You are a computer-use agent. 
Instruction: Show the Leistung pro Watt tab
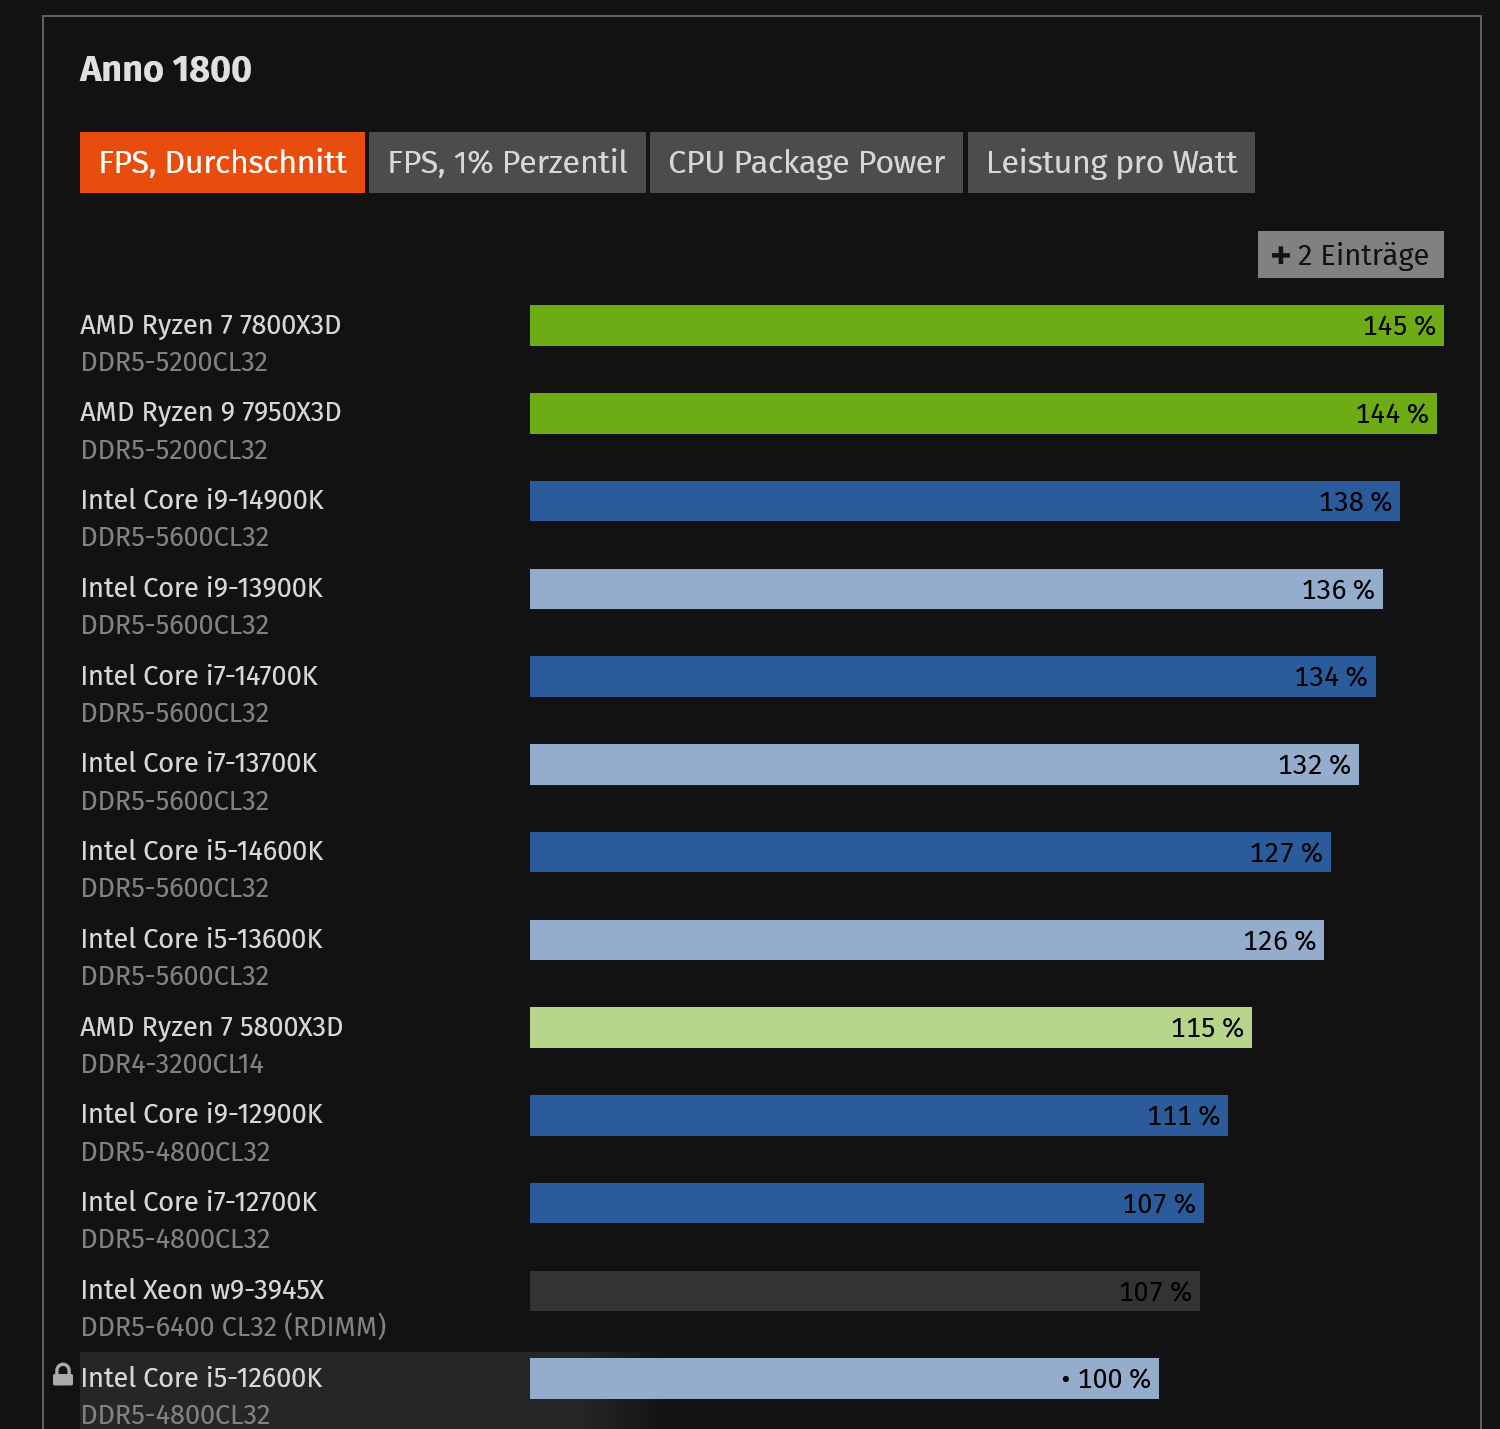pos(1111,162)
